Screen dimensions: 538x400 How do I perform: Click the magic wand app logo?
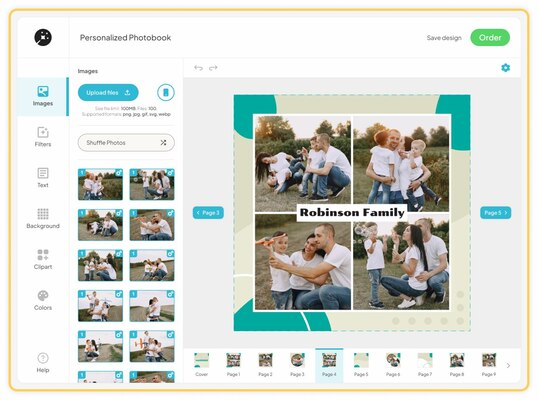point(43,37)
